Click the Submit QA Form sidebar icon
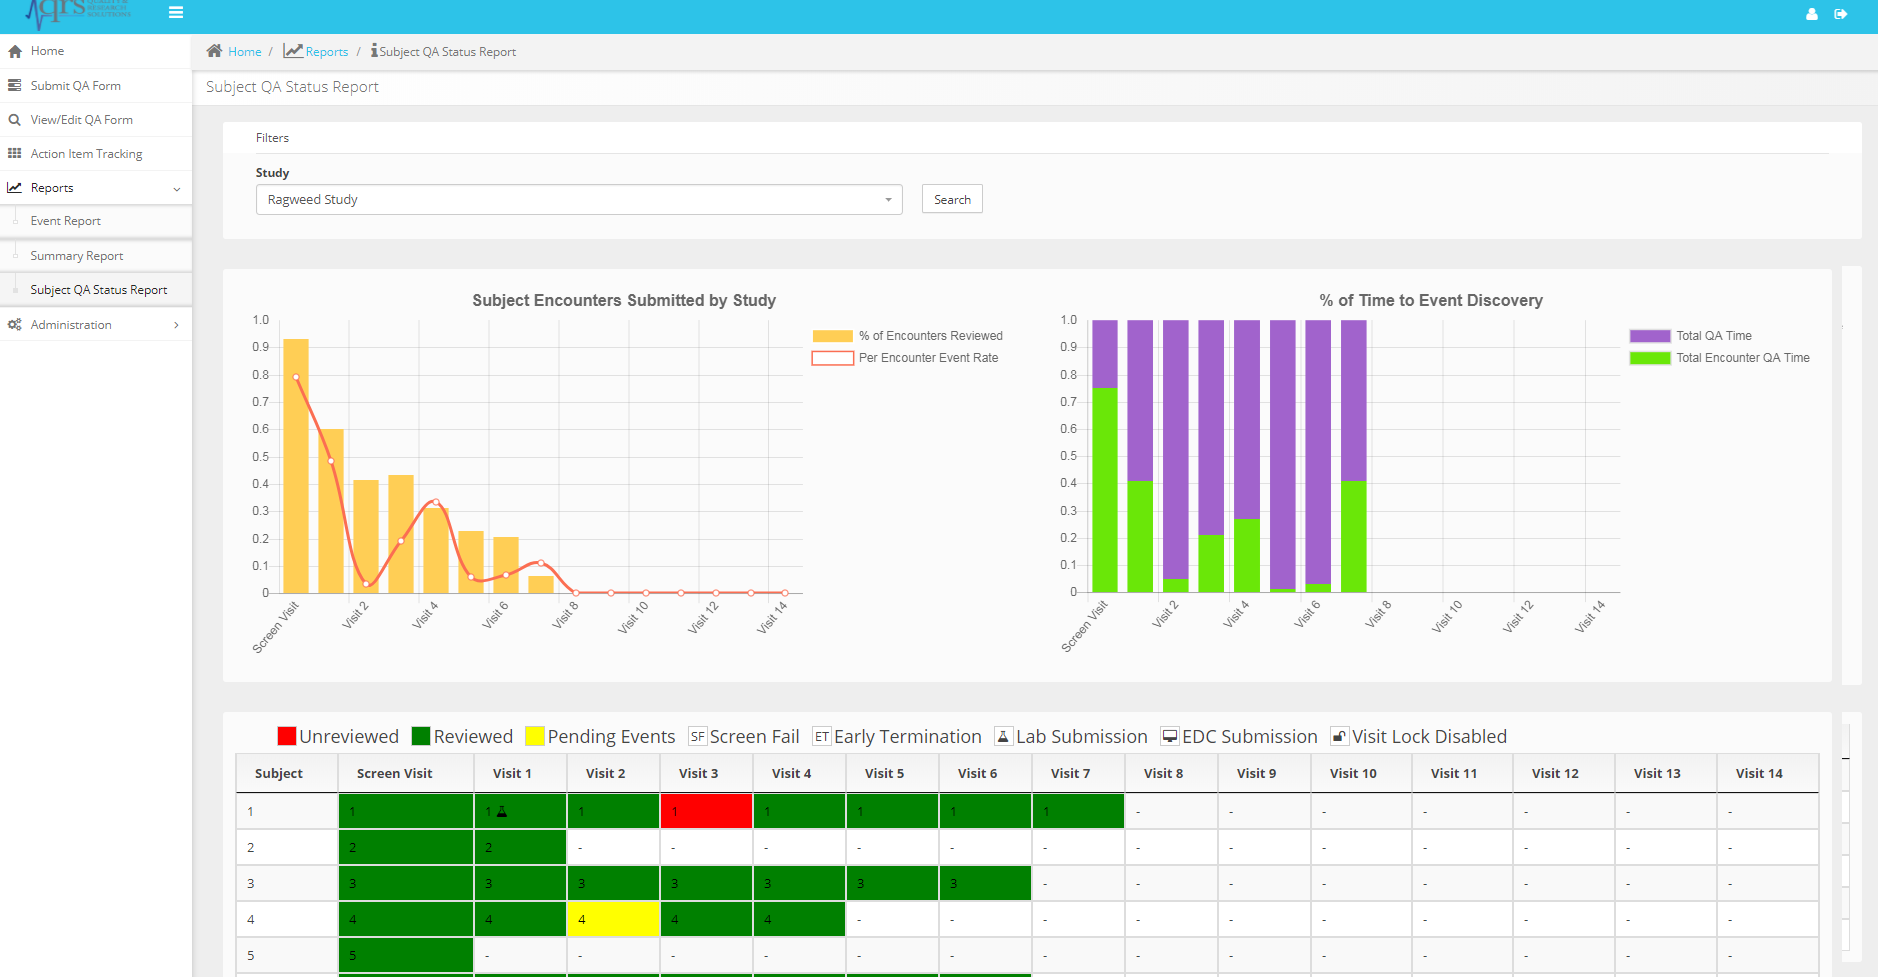 (15, 86)
